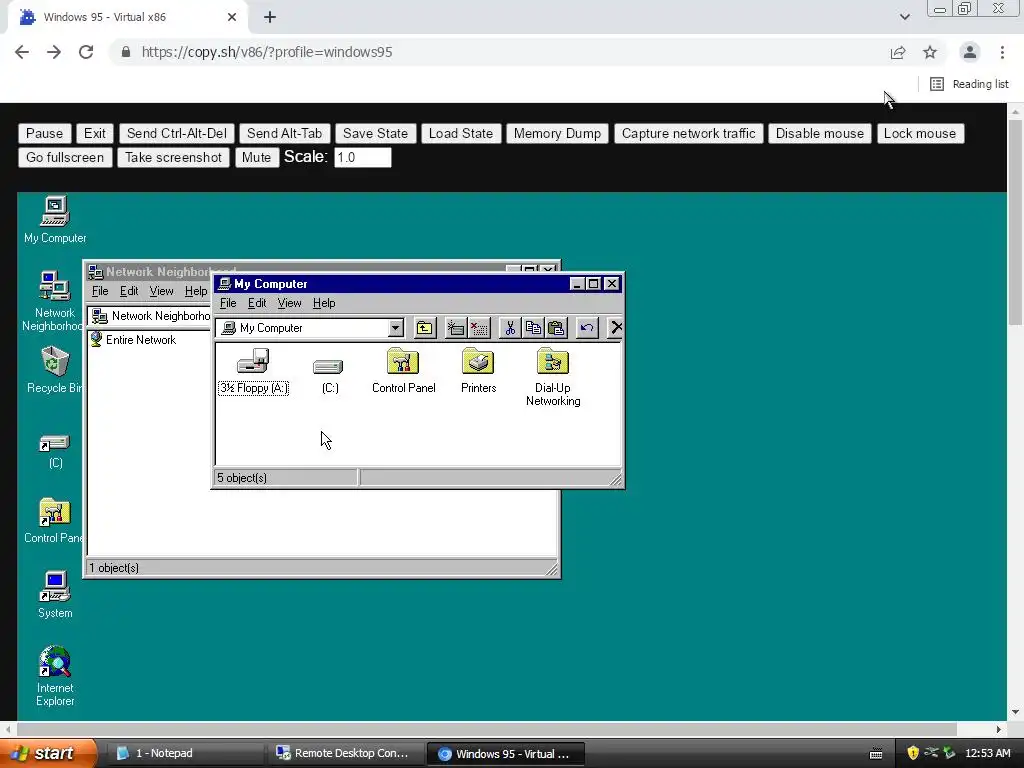Open File menu in My Computer window
Viewport: 1024px width, 768px height.
pos(228,303)
